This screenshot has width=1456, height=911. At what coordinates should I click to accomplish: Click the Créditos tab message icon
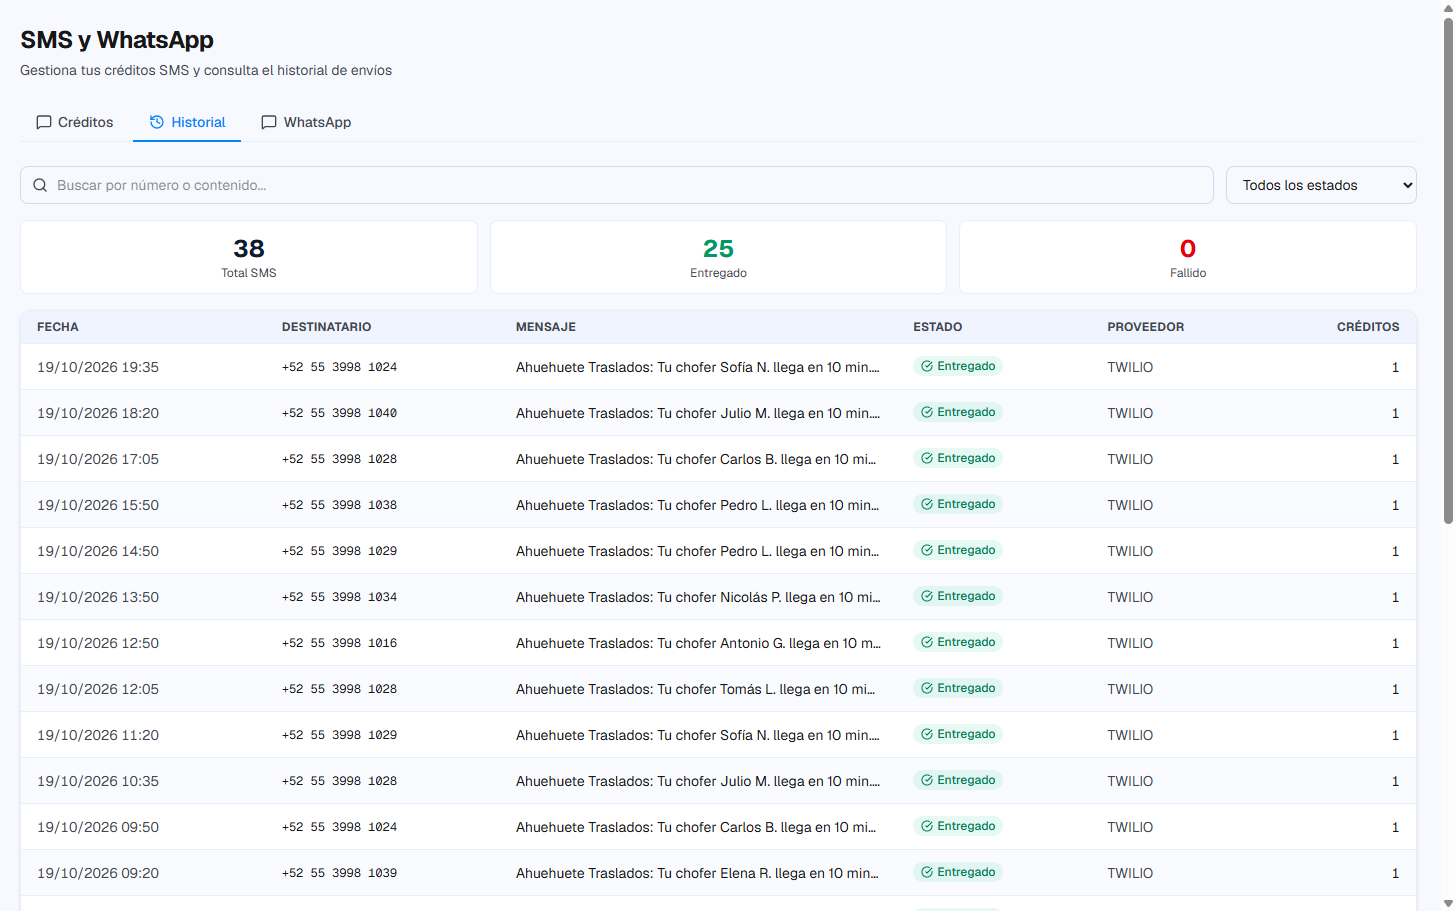(44, 122)
